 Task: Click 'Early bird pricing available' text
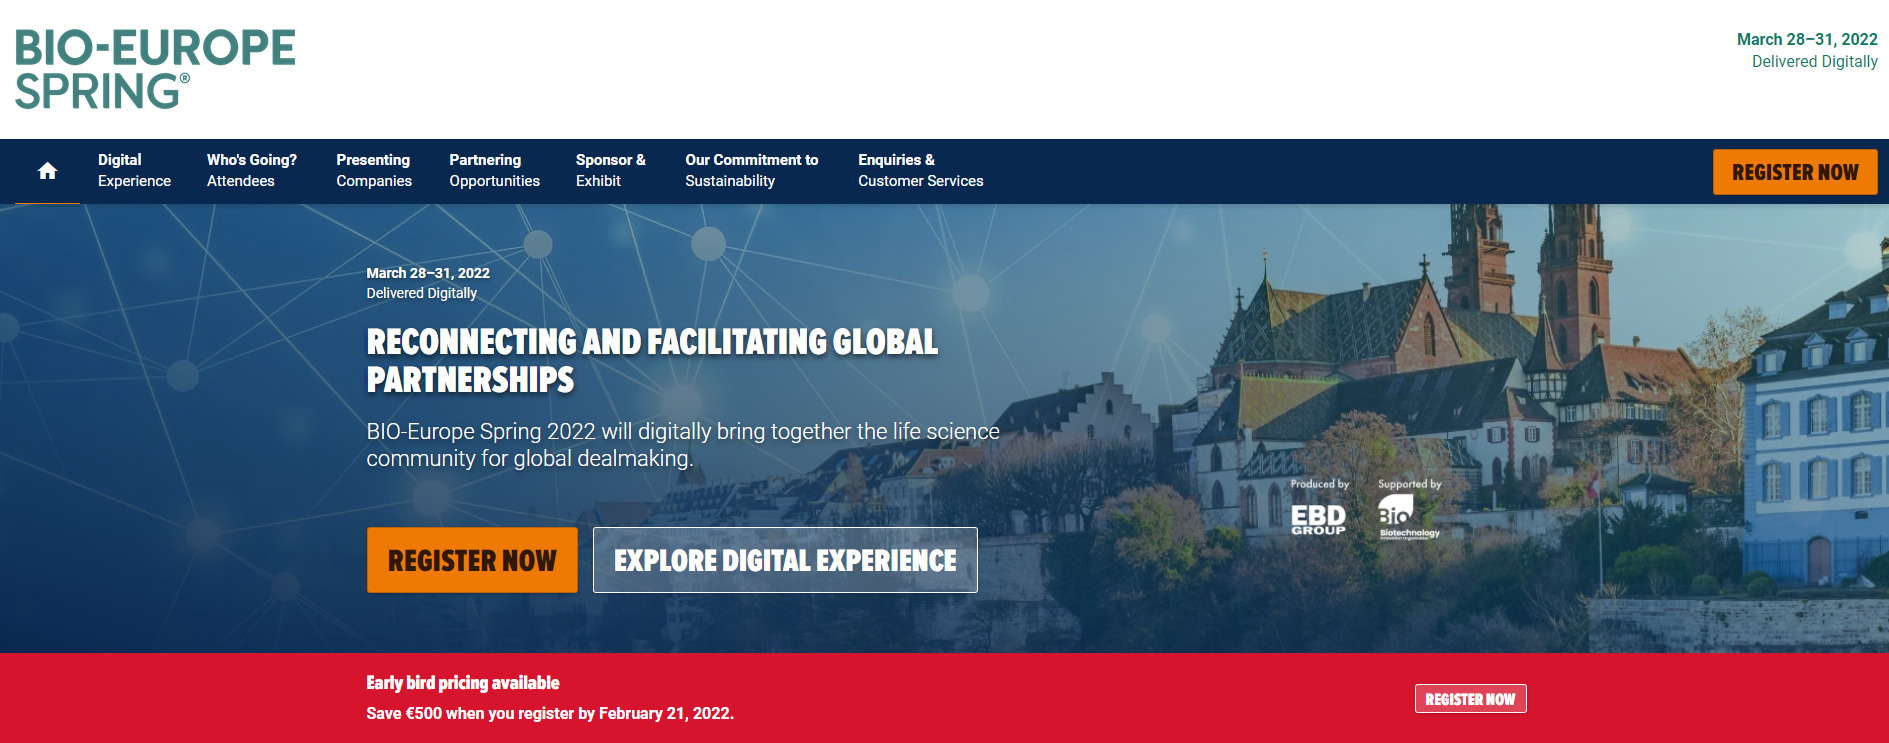click(463, 683)
